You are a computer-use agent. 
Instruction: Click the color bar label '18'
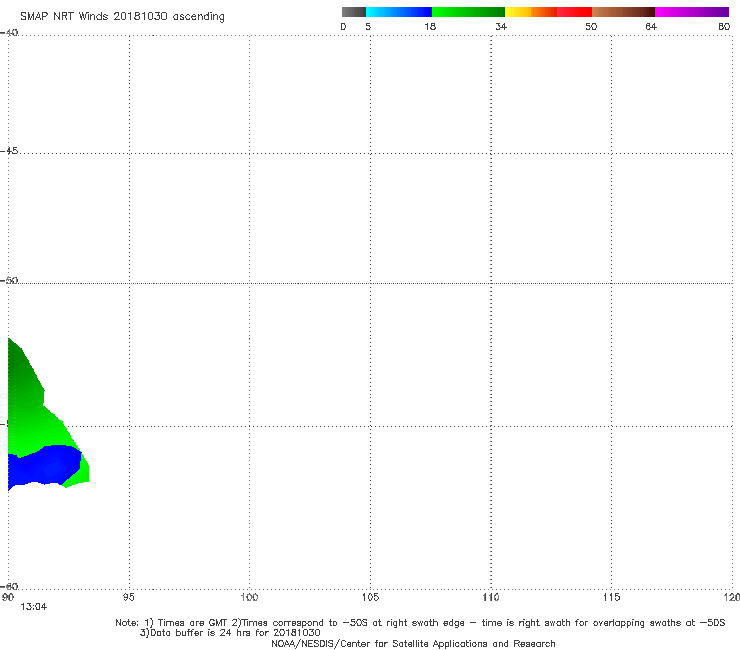click(x=430, y=26)
